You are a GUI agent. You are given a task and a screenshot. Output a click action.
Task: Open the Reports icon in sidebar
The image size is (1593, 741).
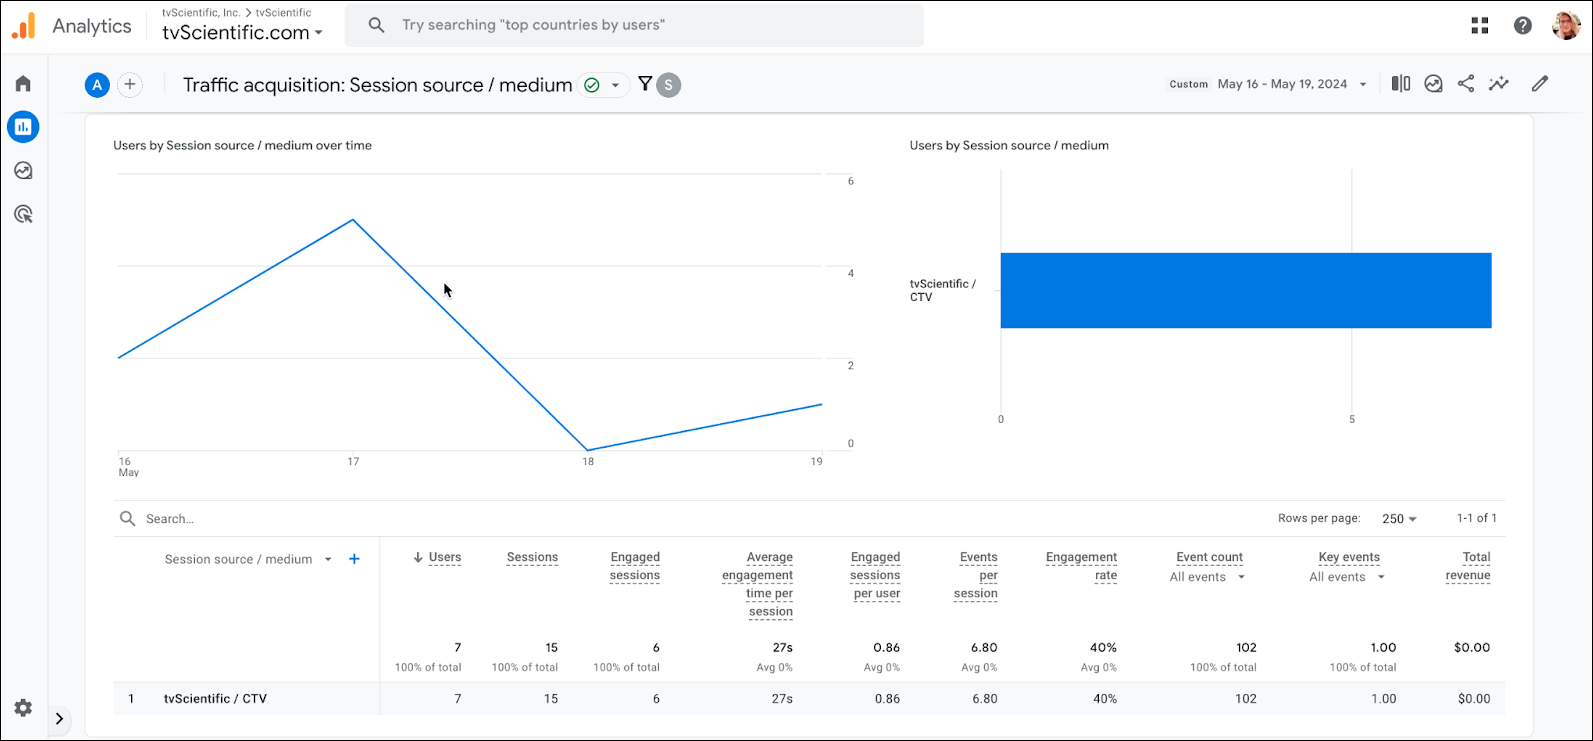23,127
